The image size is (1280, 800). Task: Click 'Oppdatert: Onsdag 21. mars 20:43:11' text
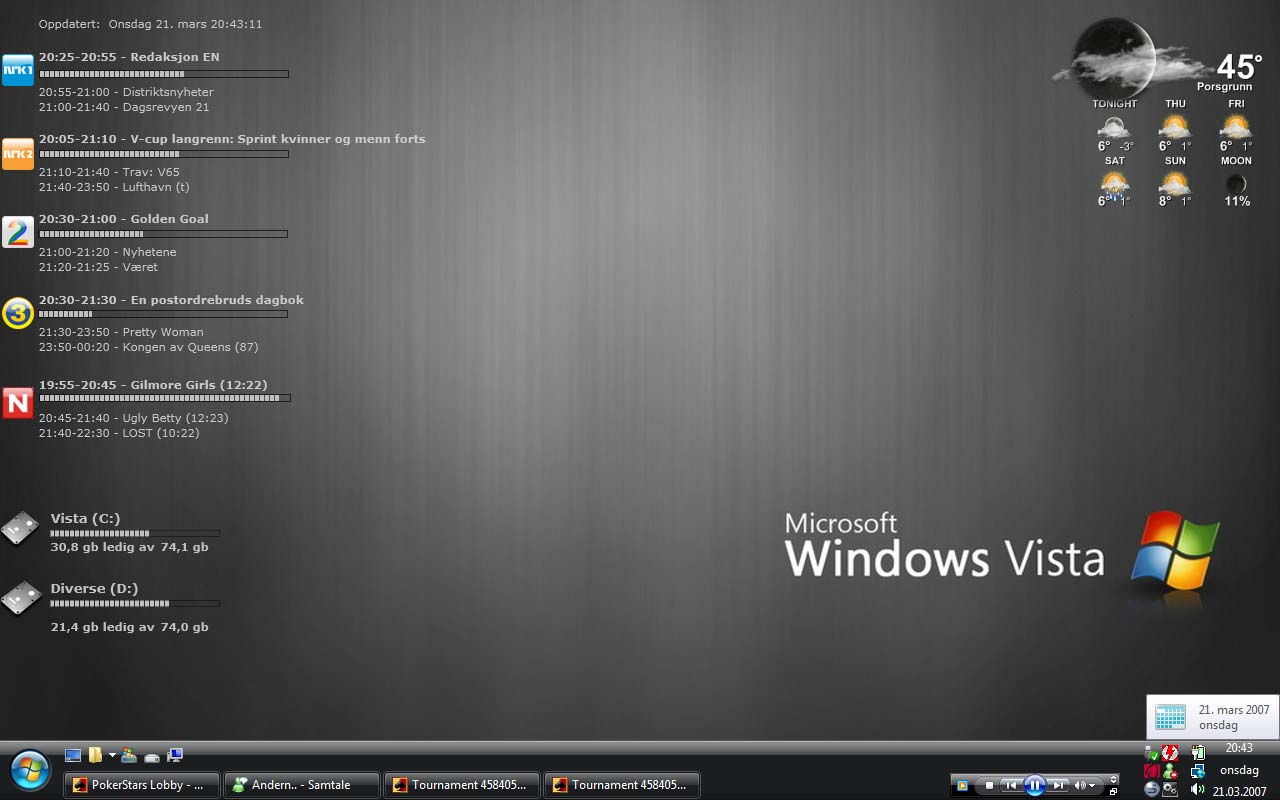[150, 24]
